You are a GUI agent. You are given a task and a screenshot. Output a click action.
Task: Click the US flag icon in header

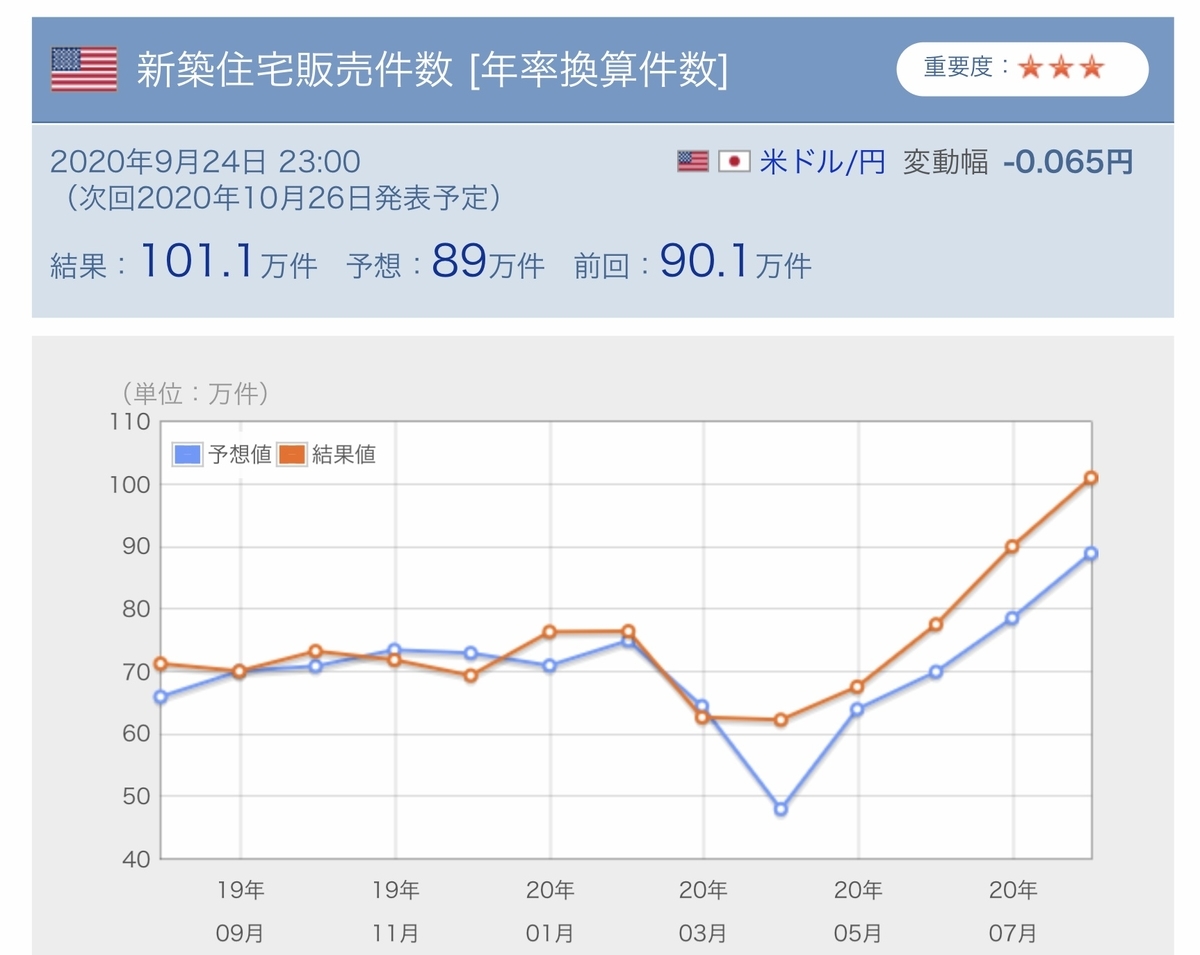[x=84, y=69]
